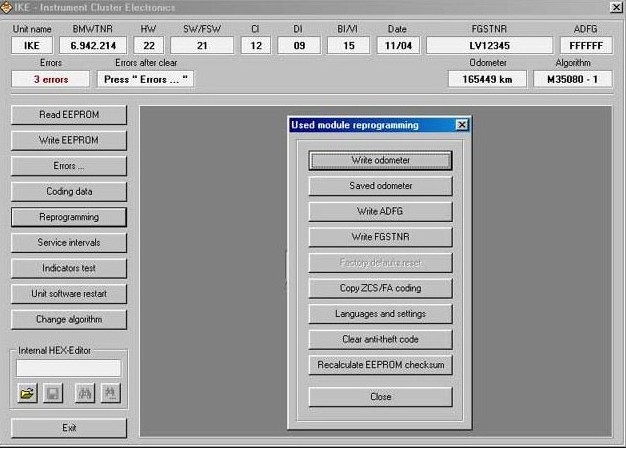This screenshot has height=449, width=626.
Task: Click the '3 errors' field
Action: pos(51,79)
